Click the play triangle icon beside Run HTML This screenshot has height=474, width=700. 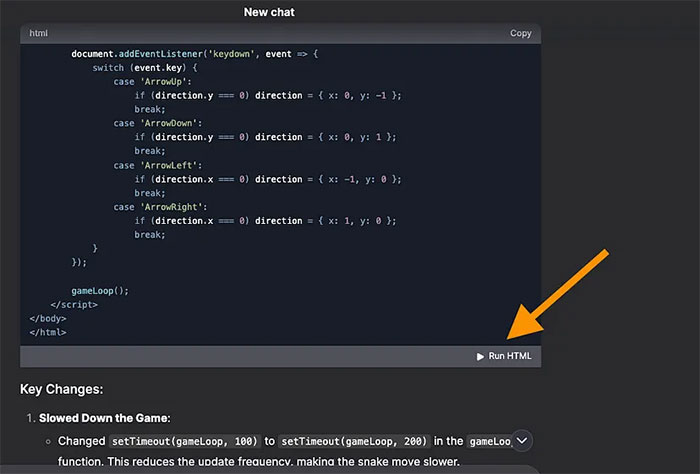(480, 356)
